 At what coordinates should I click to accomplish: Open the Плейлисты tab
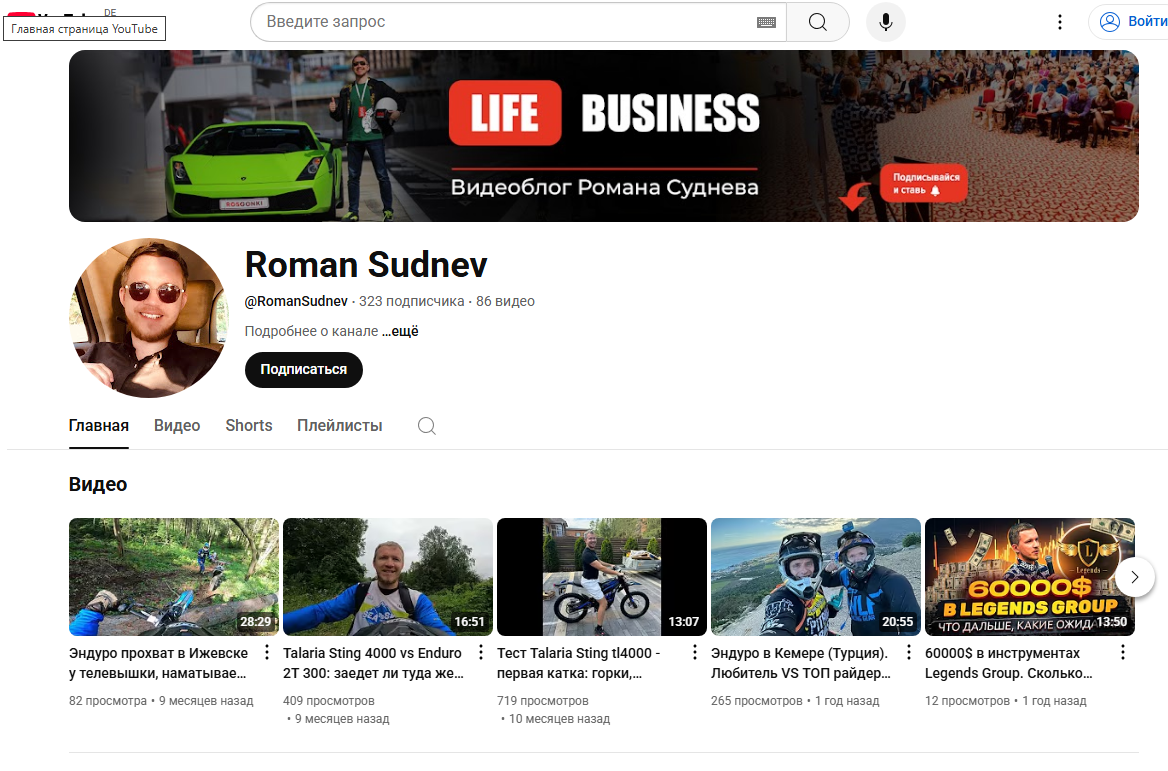[x=340, y=426]
